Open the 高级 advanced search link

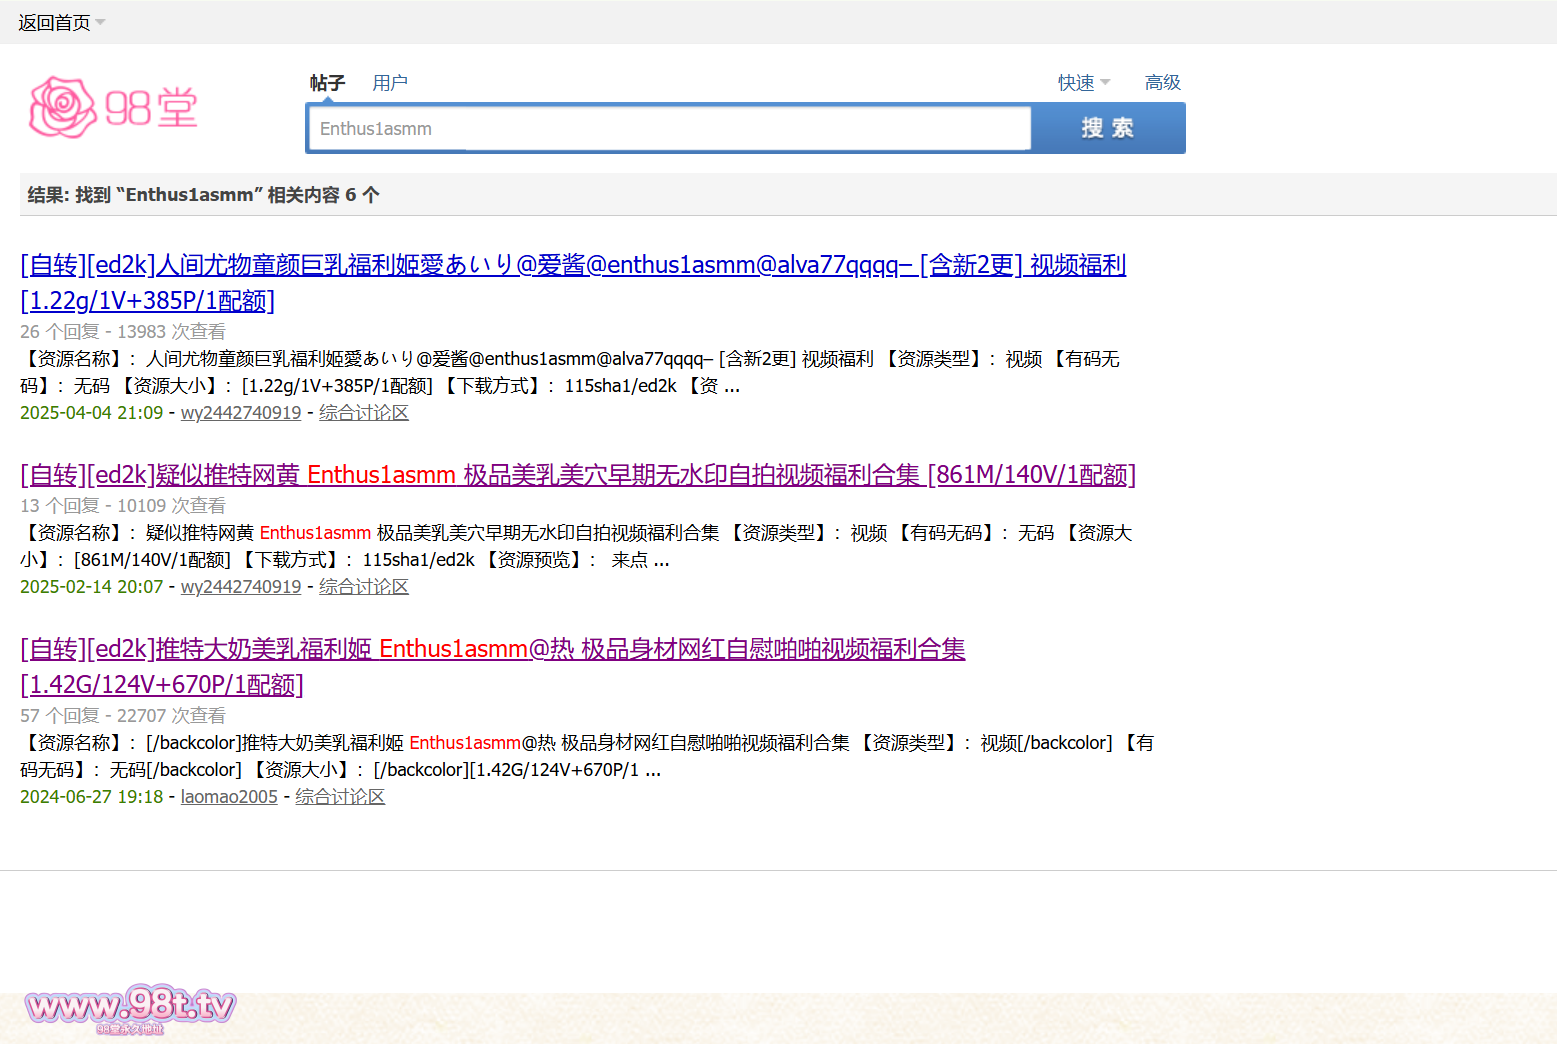pos(1162,83)
